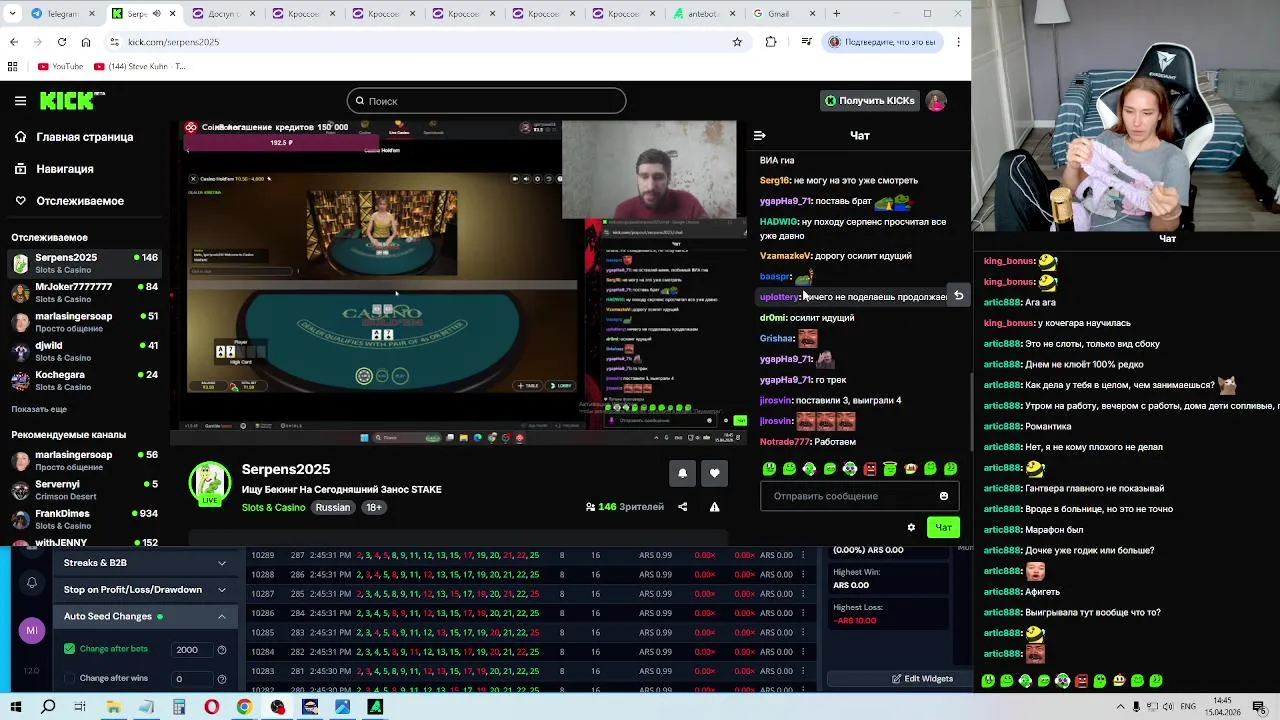This screenshot has width=1280, height=720.
Task: Toggle the Change after wins checkbox
Action: tap(69, 679)
